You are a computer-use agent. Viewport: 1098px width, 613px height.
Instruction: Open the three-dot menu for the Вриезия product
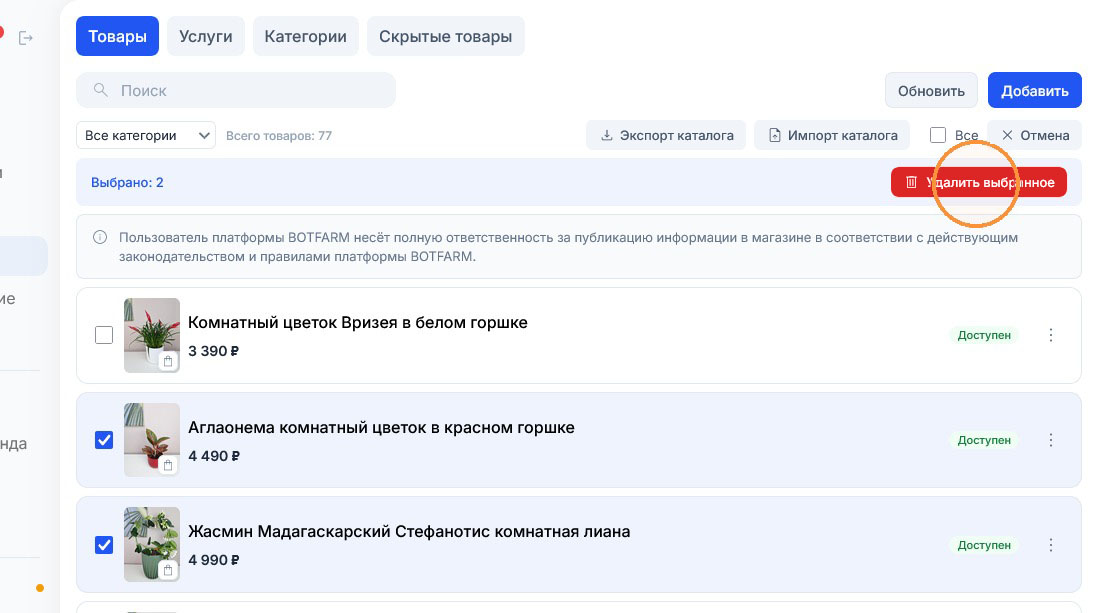tap(1050, 335)
